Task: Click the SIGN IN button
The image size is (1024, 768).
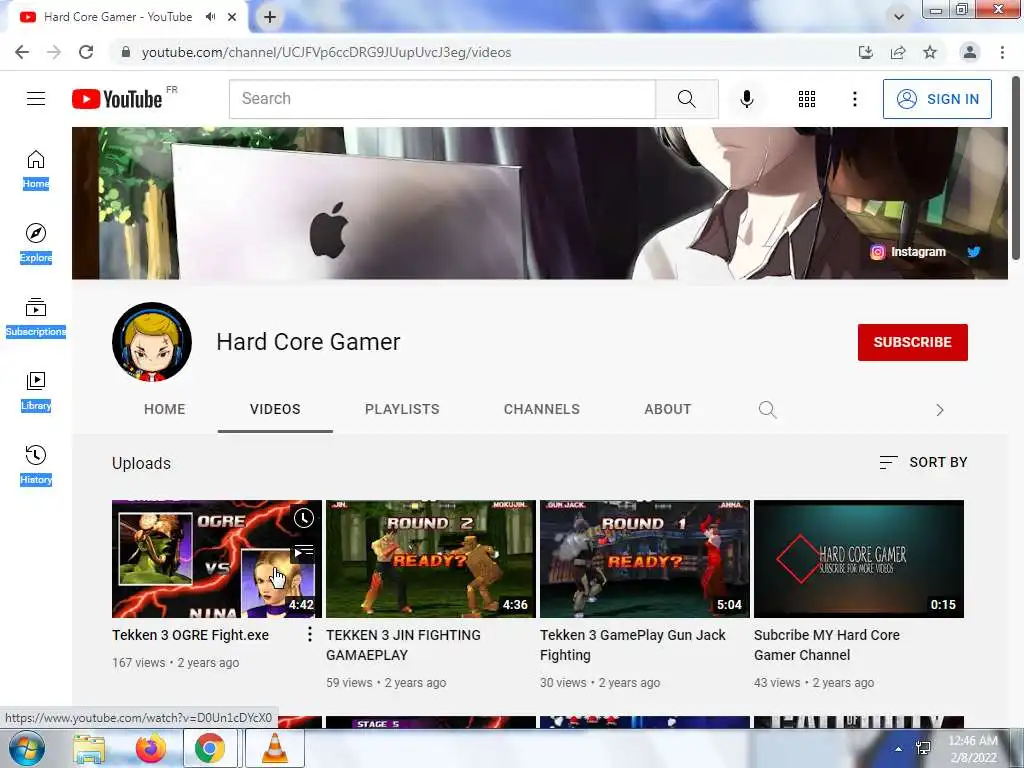Action: point(937,99)
